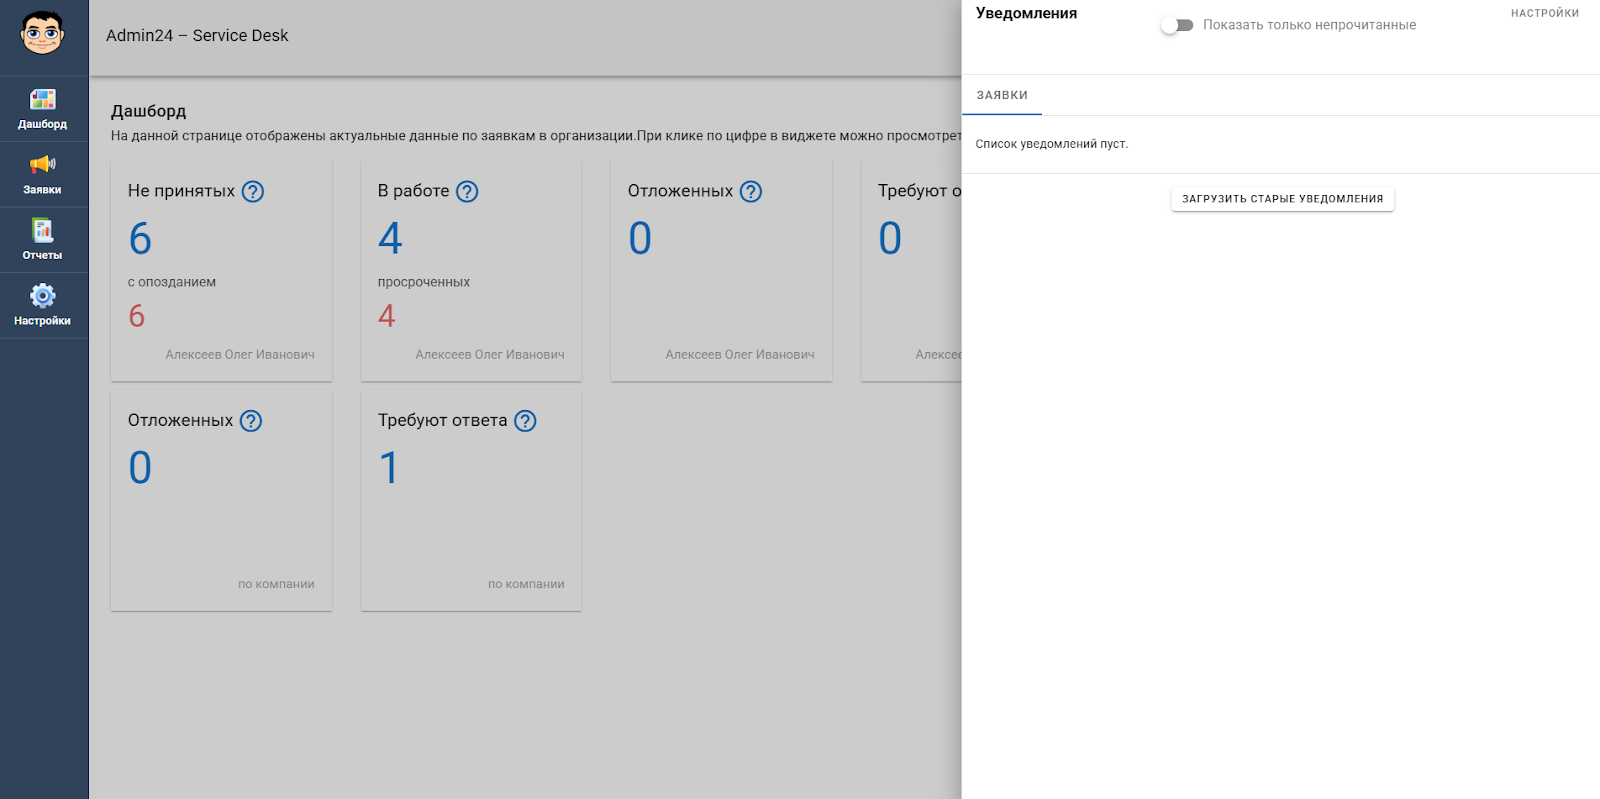The width and height of the screenshot is (1600, 799).
Task: Click the 0 in company-wide Отложенных card
Action: (x=140, y=467)
